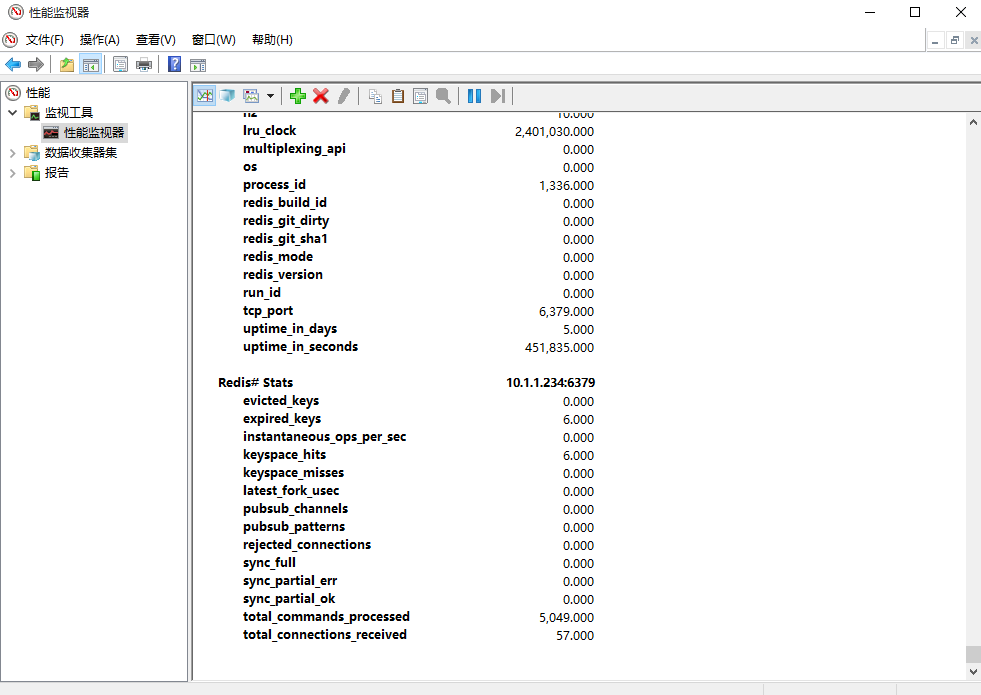The width and height of the screenshot is (981, 695).
Task: Open the 窗口(W) menu
Action: pos(213,40)
